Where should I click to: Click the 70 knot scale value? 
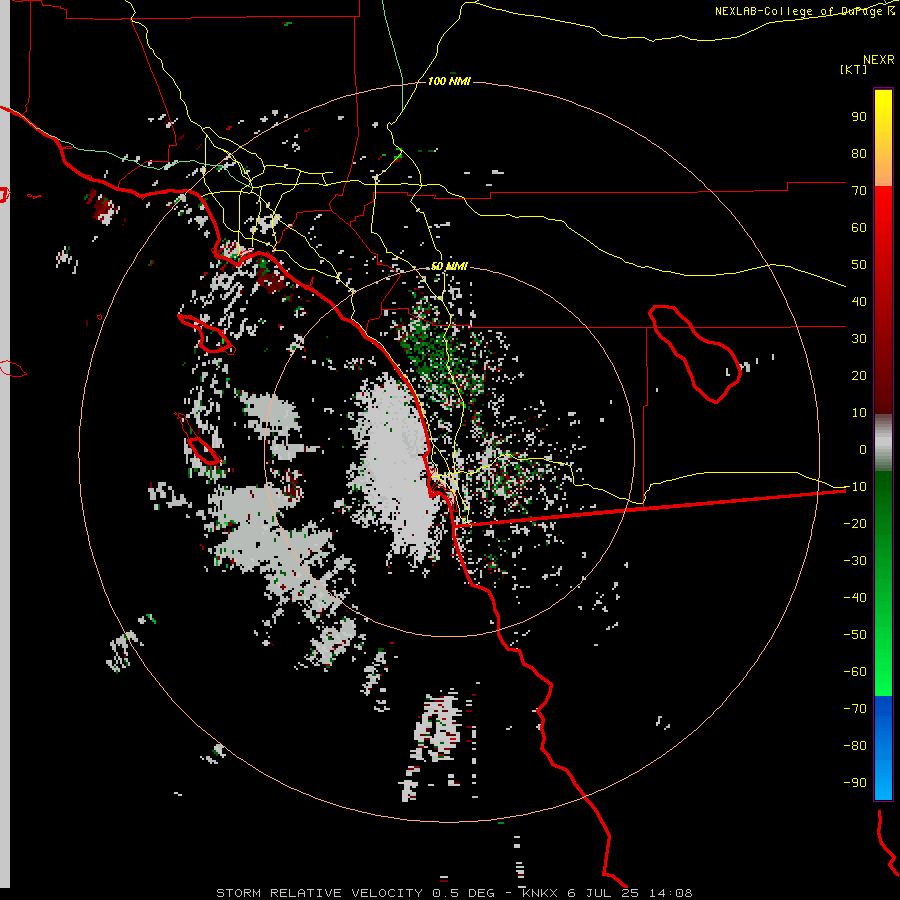tap(859, 191)
